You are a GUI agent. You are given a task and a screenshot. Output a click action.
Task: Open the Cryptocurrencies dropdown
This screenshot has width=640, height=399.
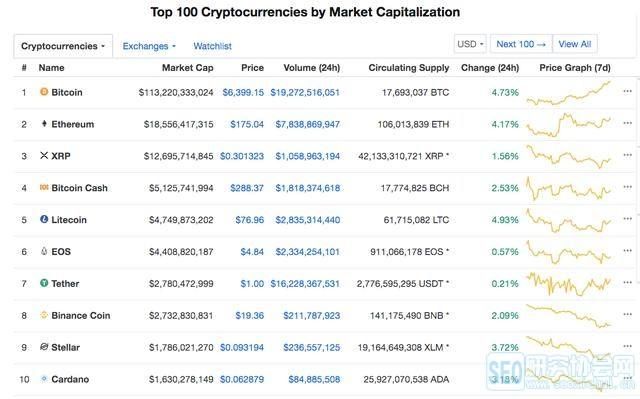tap(63, 46)
